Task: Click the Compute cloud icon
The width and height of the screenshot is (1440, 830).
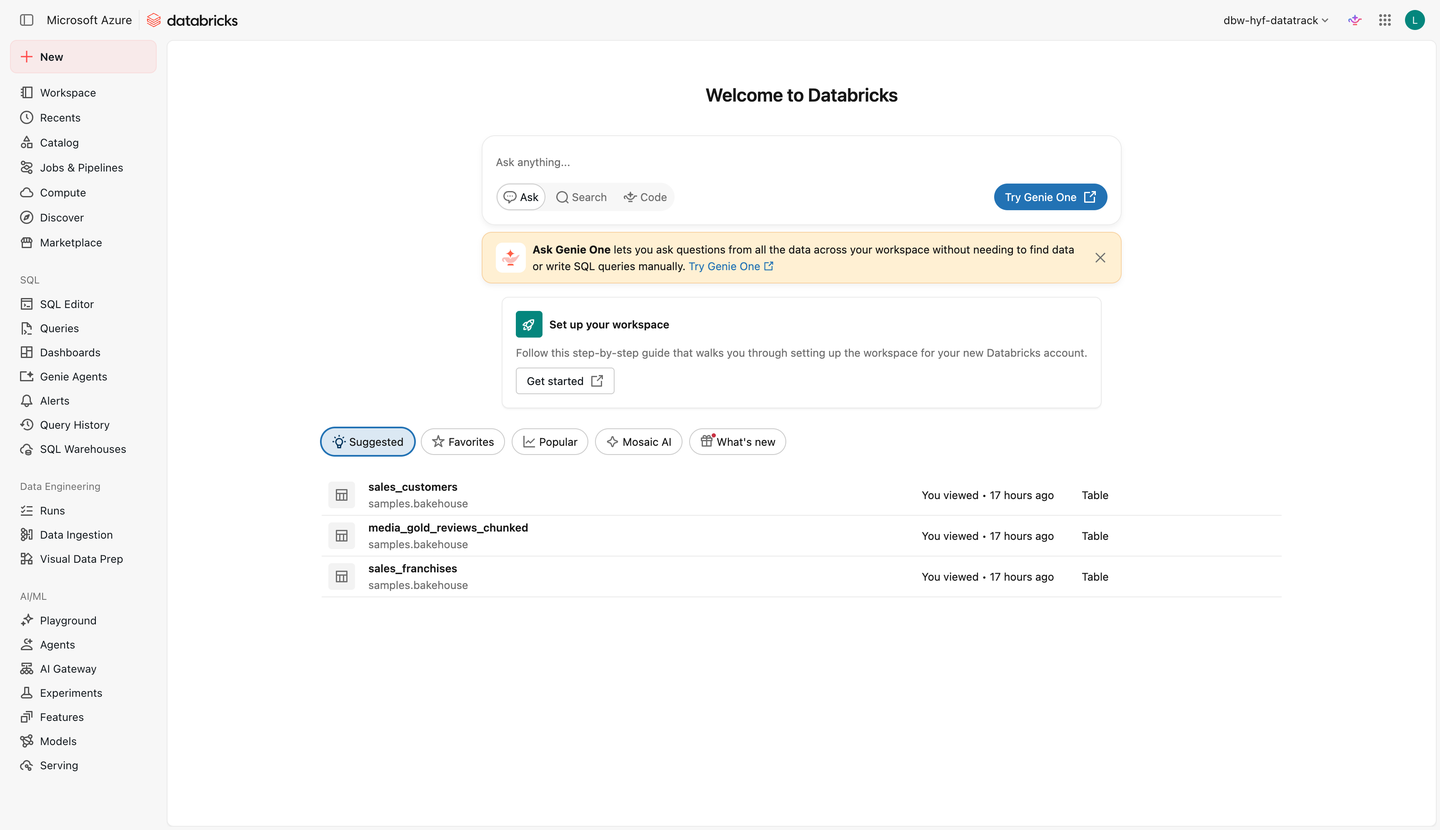Action: click(27, 193)
